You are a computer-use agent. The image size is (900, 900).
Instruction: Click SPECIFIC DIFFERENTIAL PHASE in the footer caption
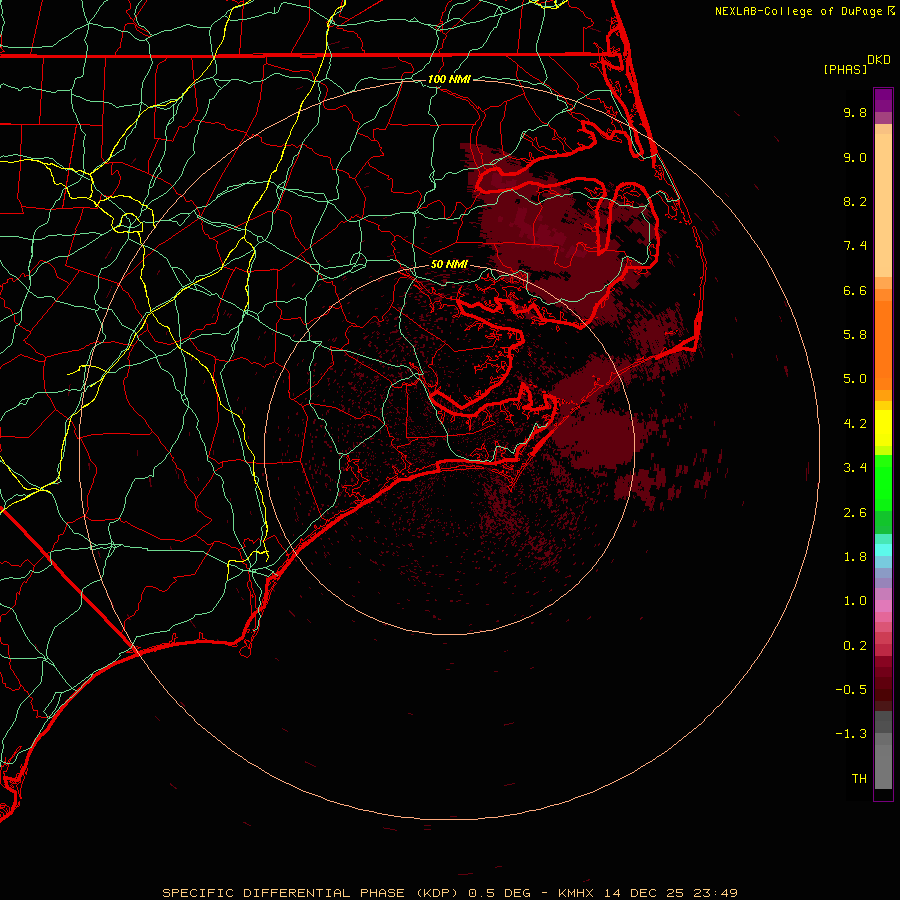click(285, 893)
